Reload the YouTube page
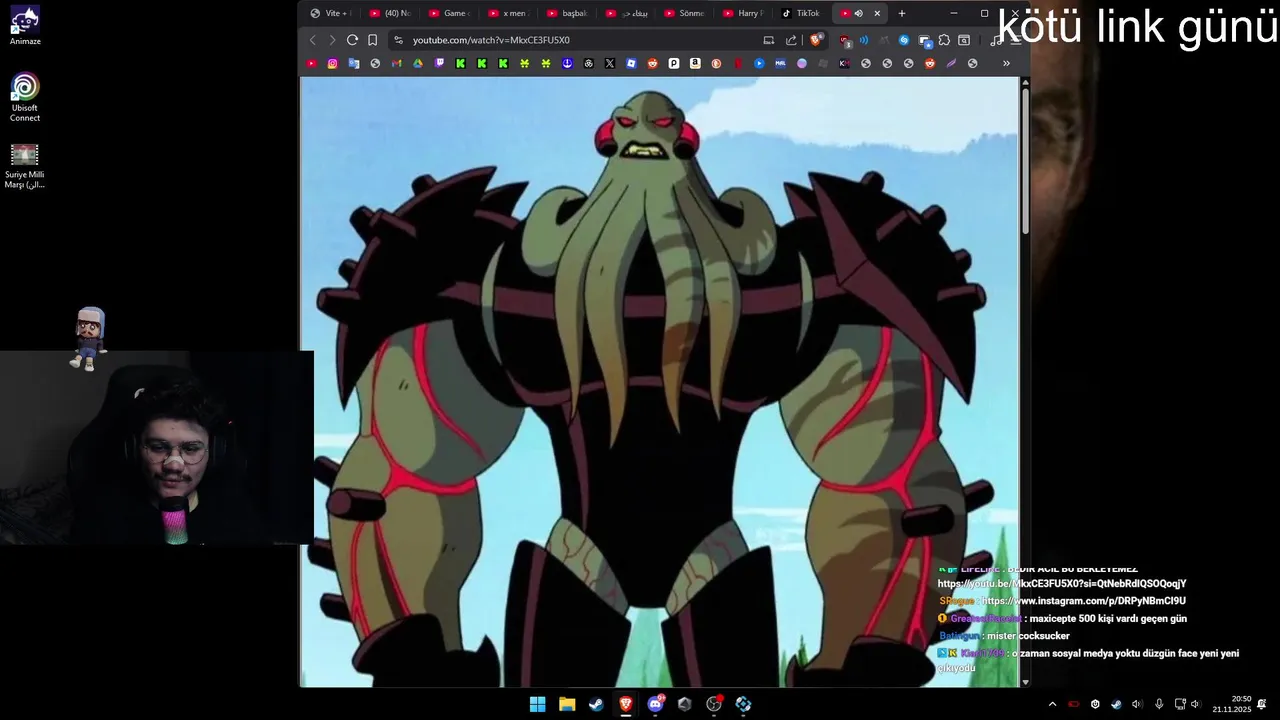The width and height of the screenshot is (1280, 720). click(352, 40)
